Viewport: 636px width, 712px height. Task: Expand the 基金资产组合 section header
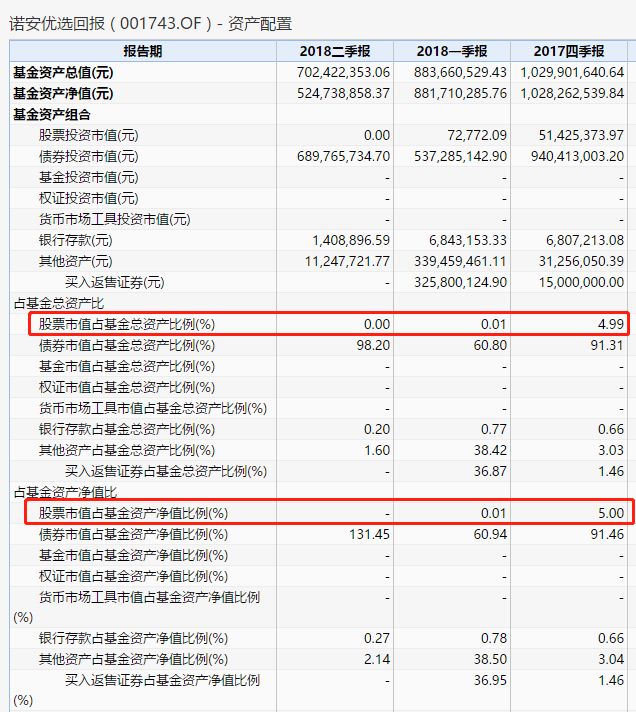pos(52,114)
